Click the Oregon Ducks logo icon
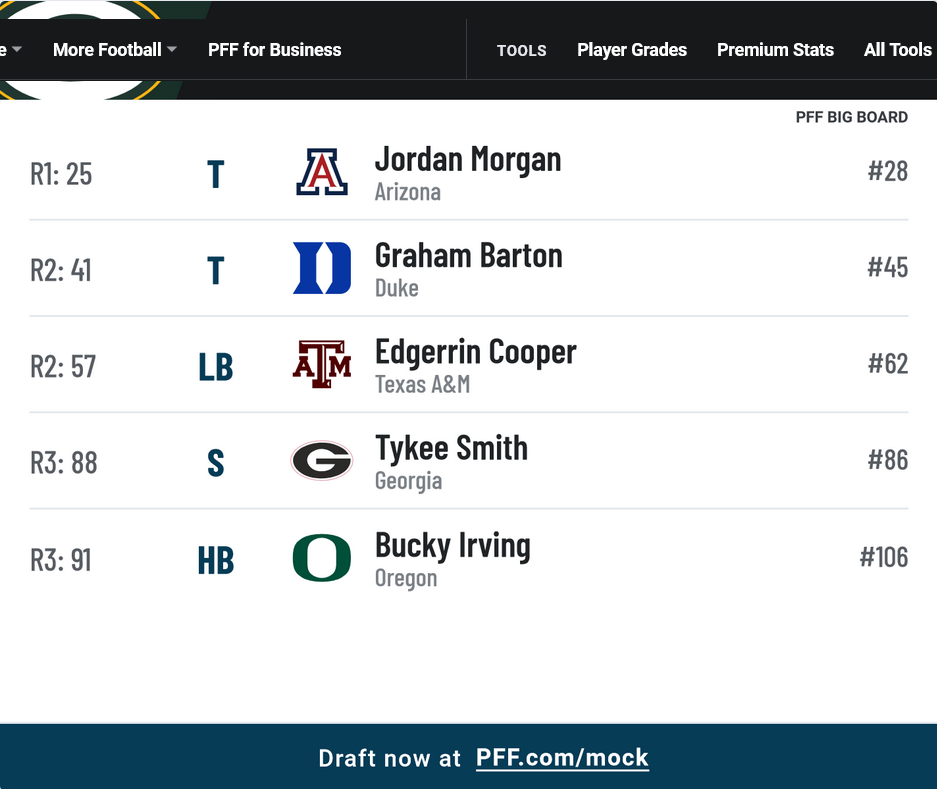The width and height of the screenshot is (937, 789). tap(322, 558)
